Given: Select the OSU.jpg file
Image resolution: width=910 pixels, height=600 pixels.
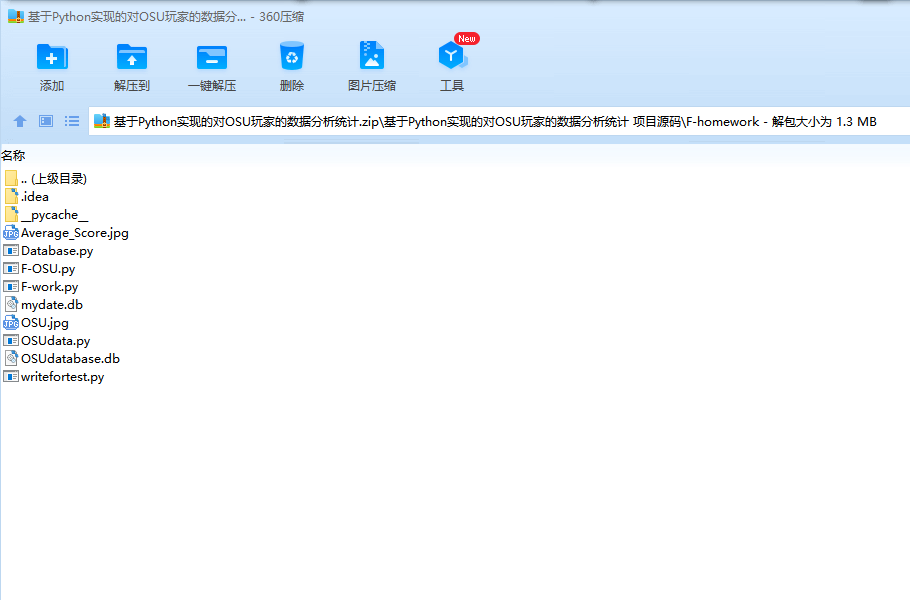Looking at the screenshot, I should pos(36,323).
